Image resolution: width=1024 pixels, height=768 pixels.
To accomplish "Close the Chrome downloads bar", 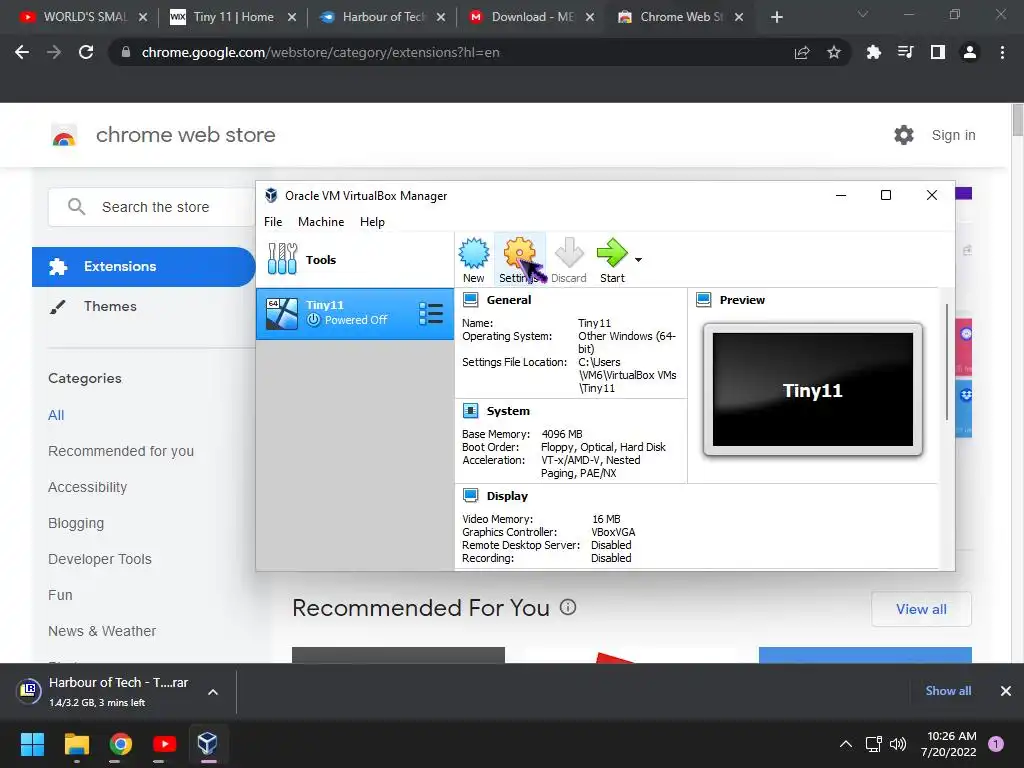I will click(1006, 691).
